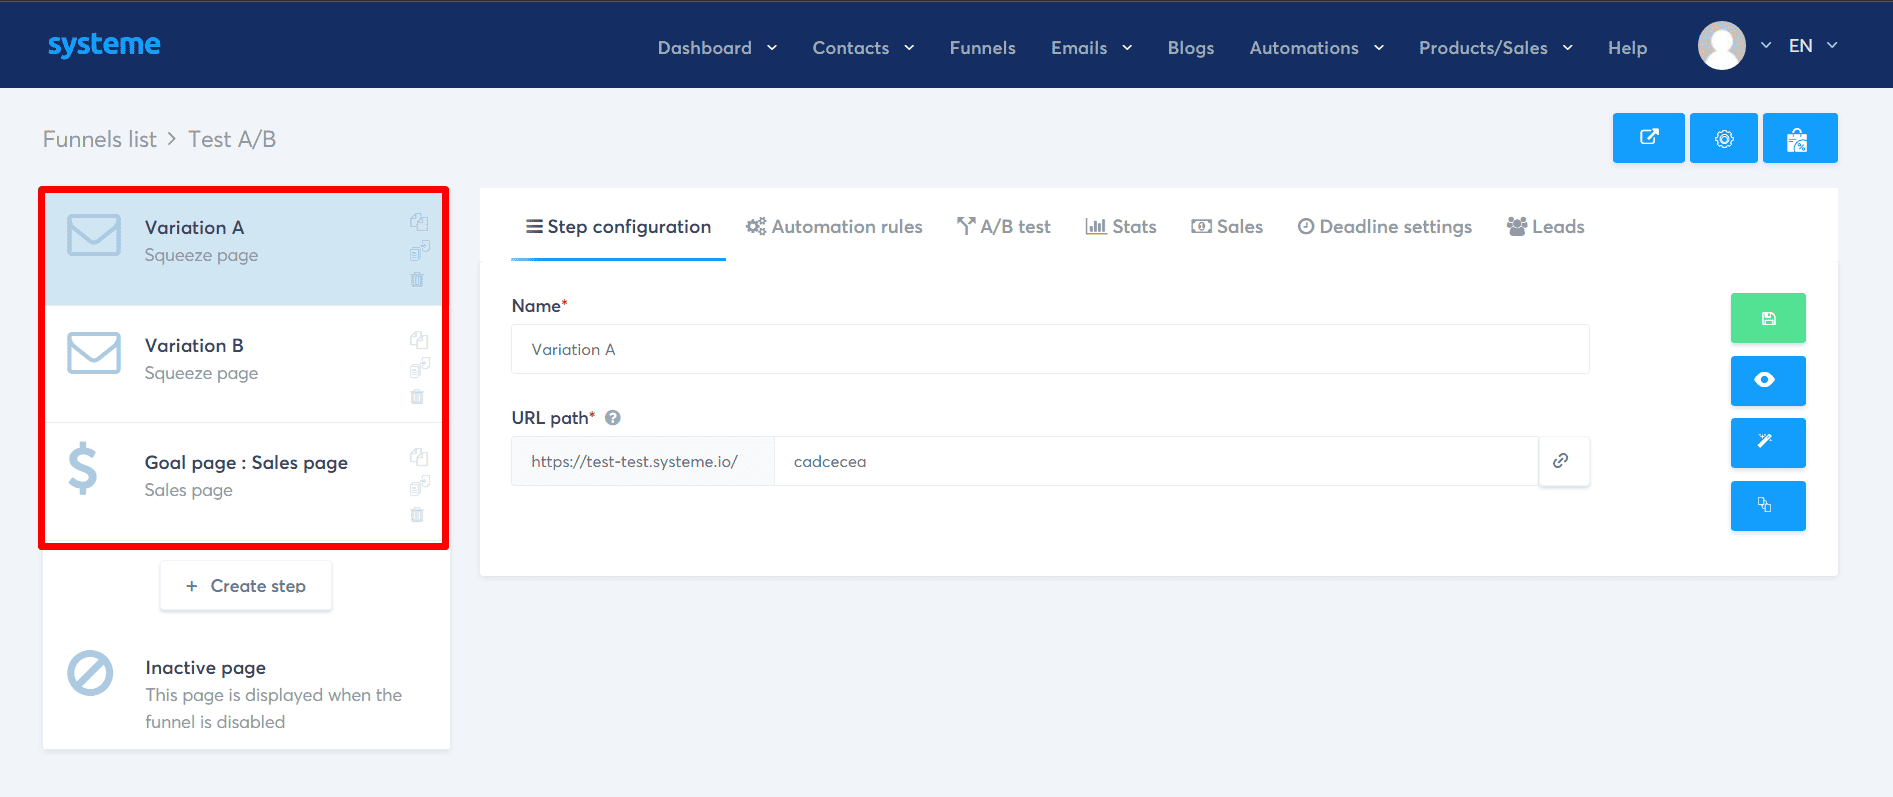This screenshot has height=797, width=1893.
Task: Copy the URL path using the link icon
Action: 1561,461
